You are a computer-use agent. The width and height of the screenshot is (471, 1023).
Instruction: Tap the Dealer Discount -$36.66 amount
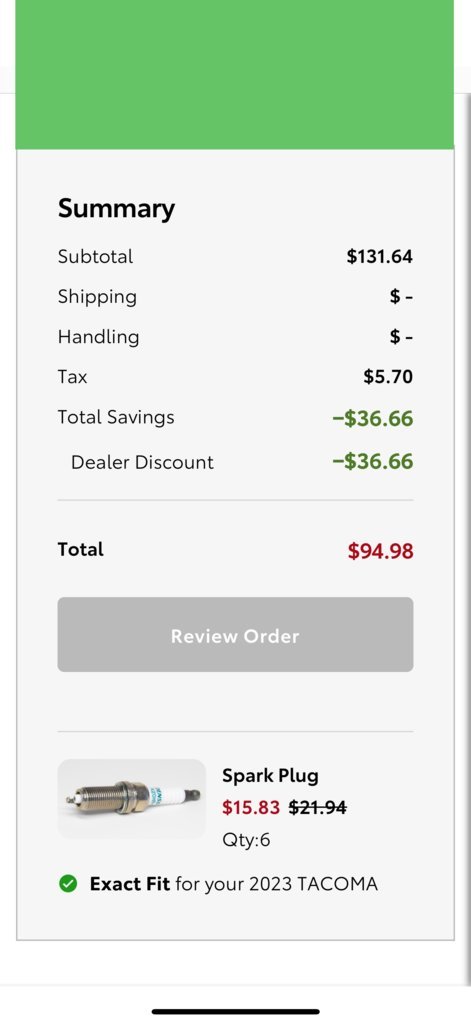pyautogui.click(x=373, y=462)
